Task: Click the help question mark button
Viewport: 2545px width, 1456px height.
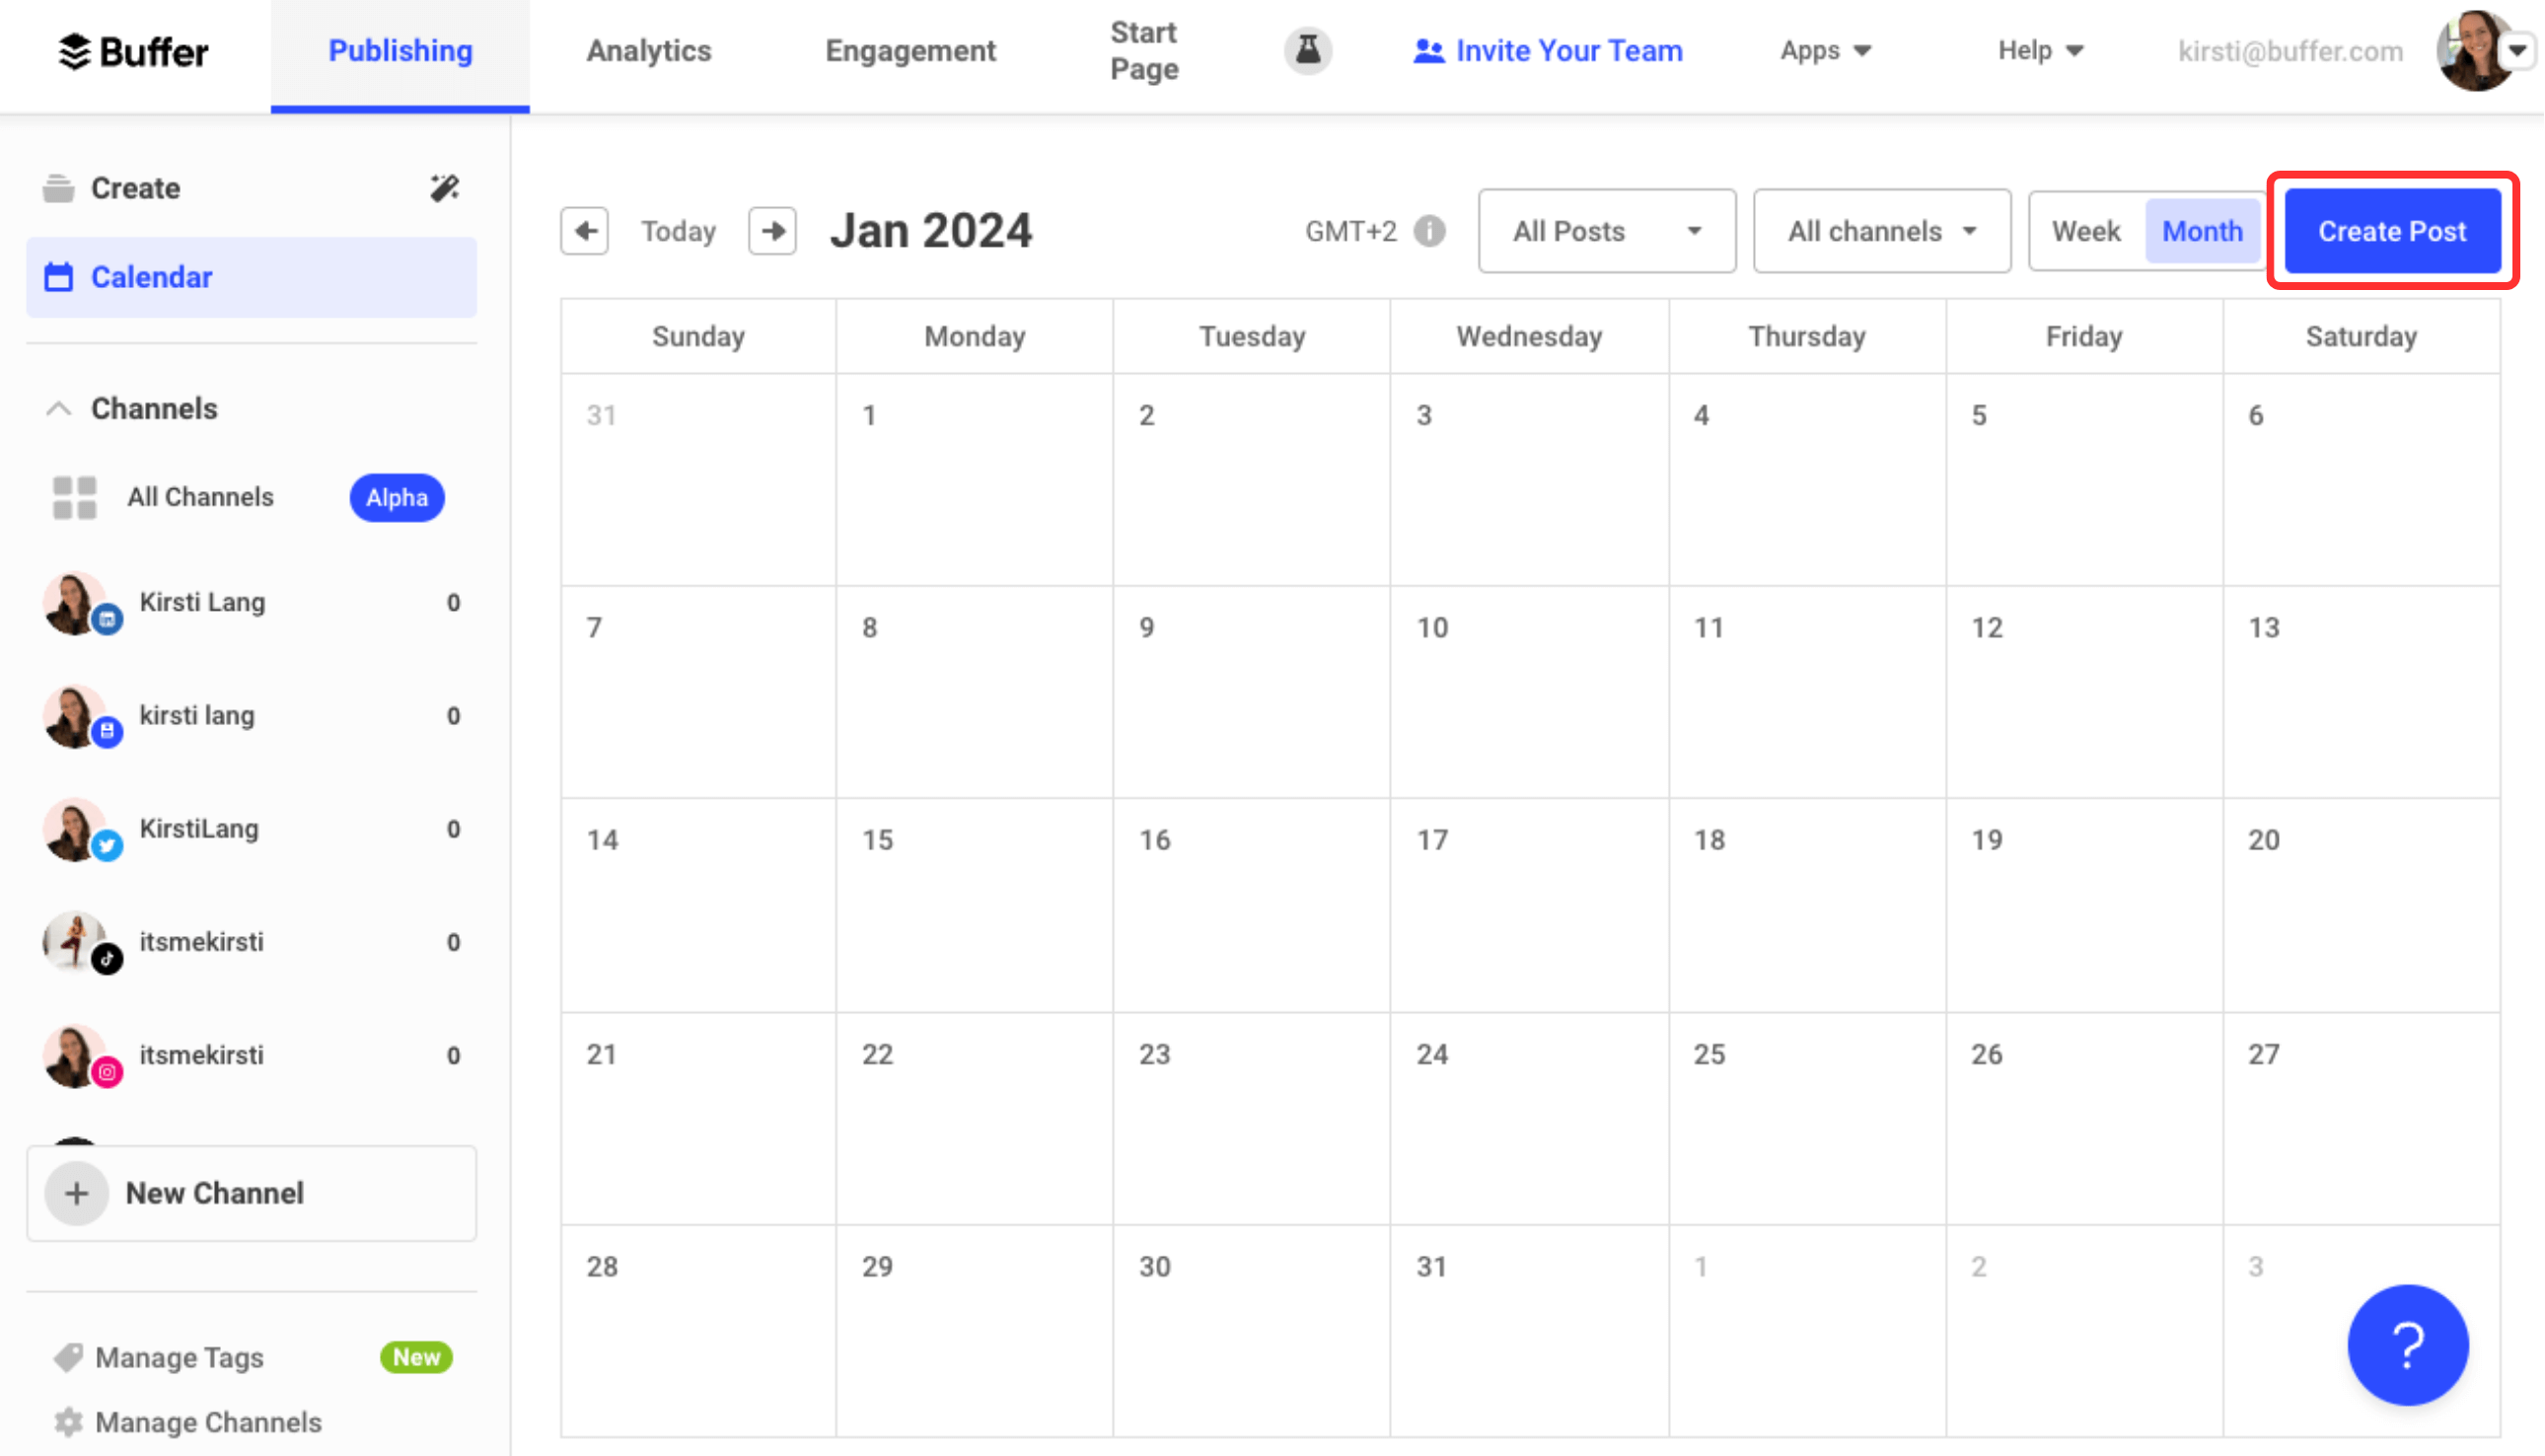Action: (x=2407, y=1345)
